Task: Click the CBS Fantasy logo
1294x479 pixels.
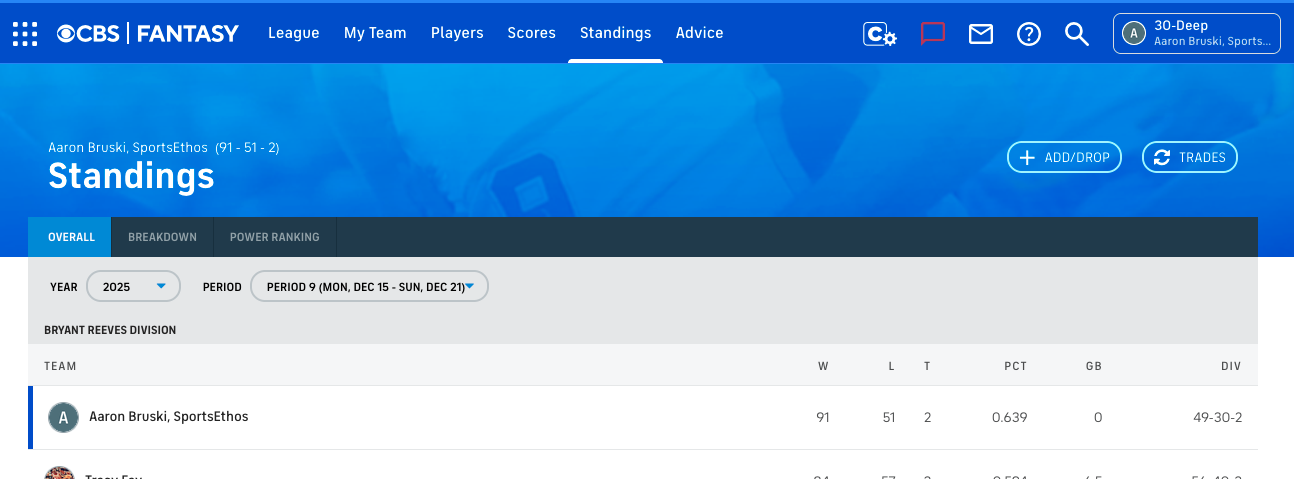Action: pyautogui.click(x=148, y=33)
